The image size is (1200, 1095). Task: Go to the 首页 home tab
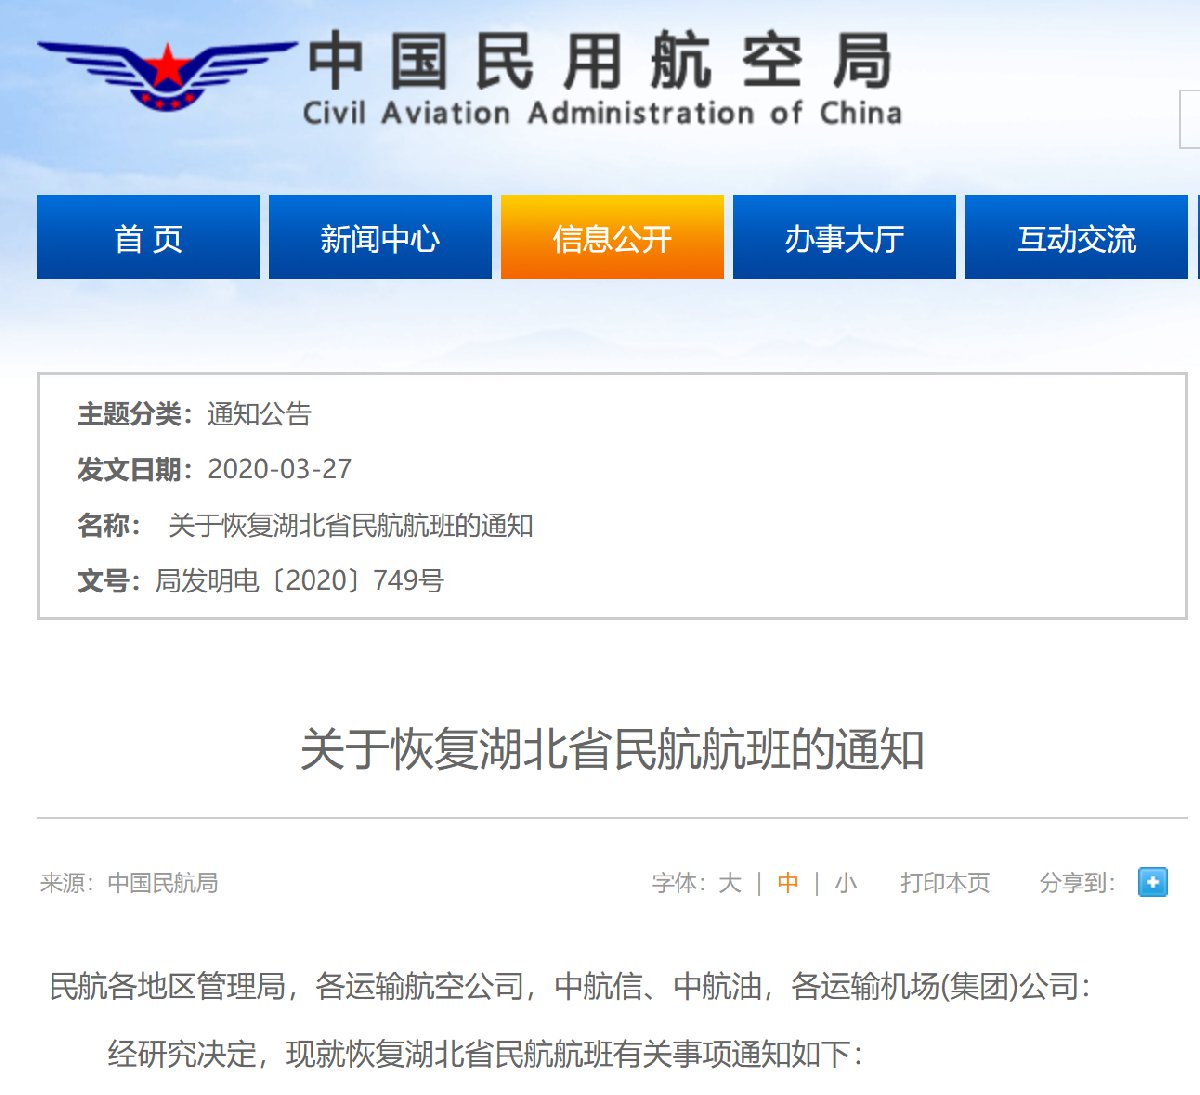tap(148, 237)
